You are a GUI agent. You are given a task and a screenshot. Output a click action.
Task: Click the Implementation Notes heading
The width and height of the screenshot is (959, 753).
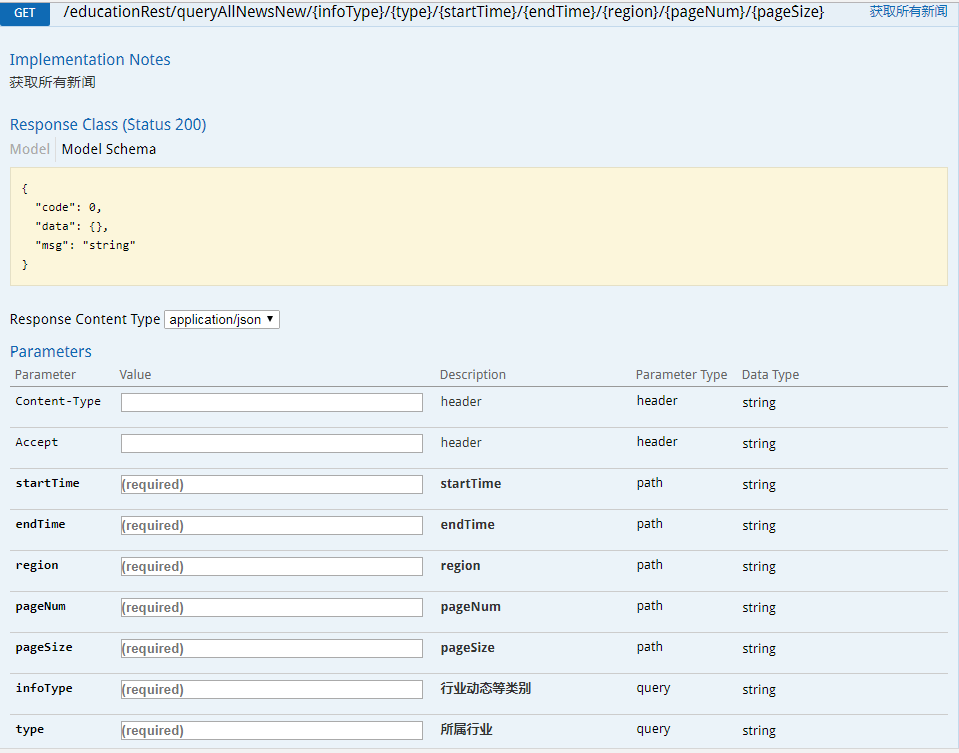click(90, 59)
